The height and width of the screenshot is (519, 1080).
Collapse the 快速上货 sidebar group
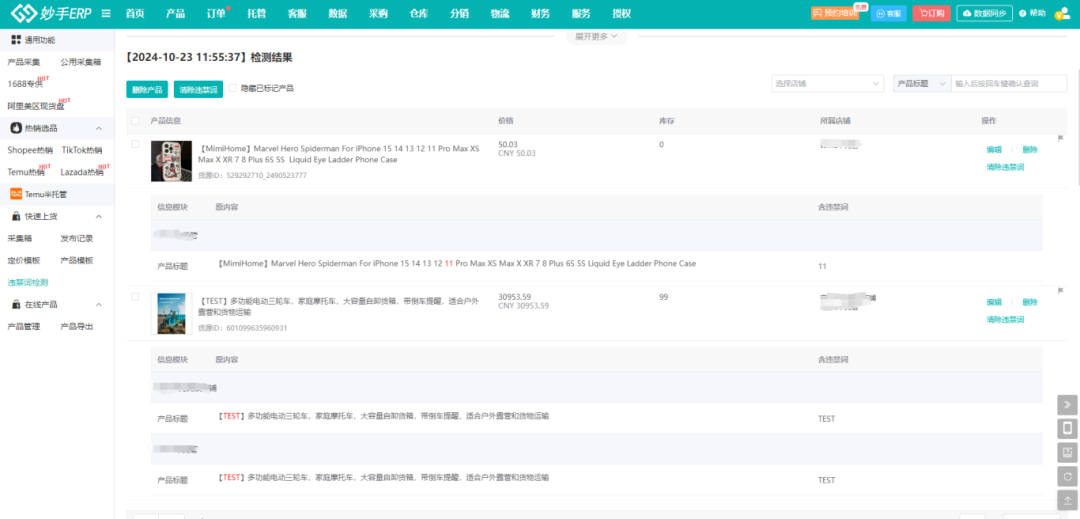point(98,217)
